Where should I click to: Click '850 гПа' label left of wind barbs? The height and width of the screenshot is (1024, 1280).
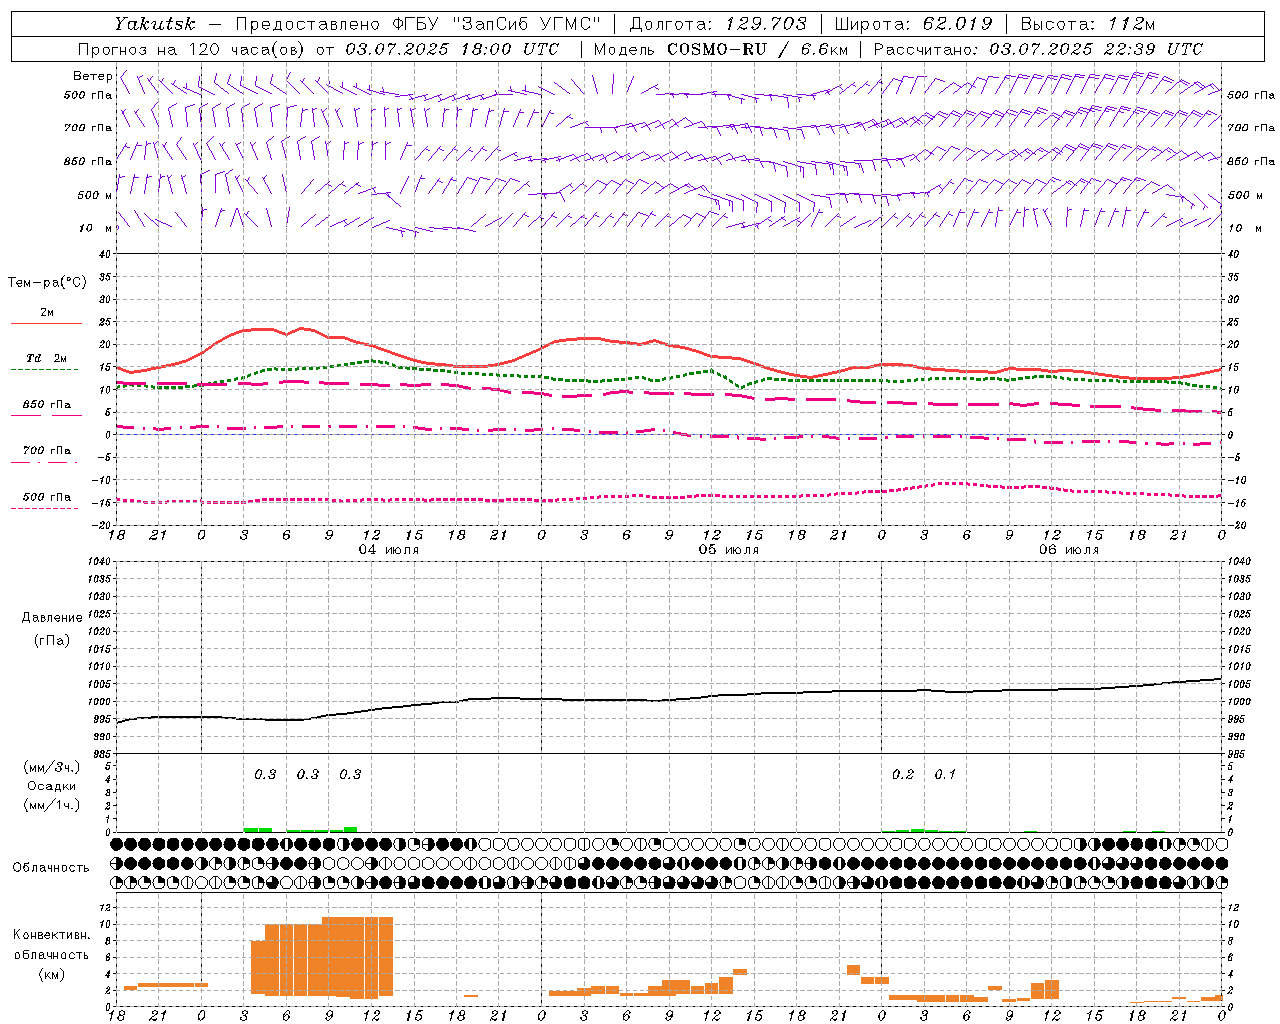point(88,161)
